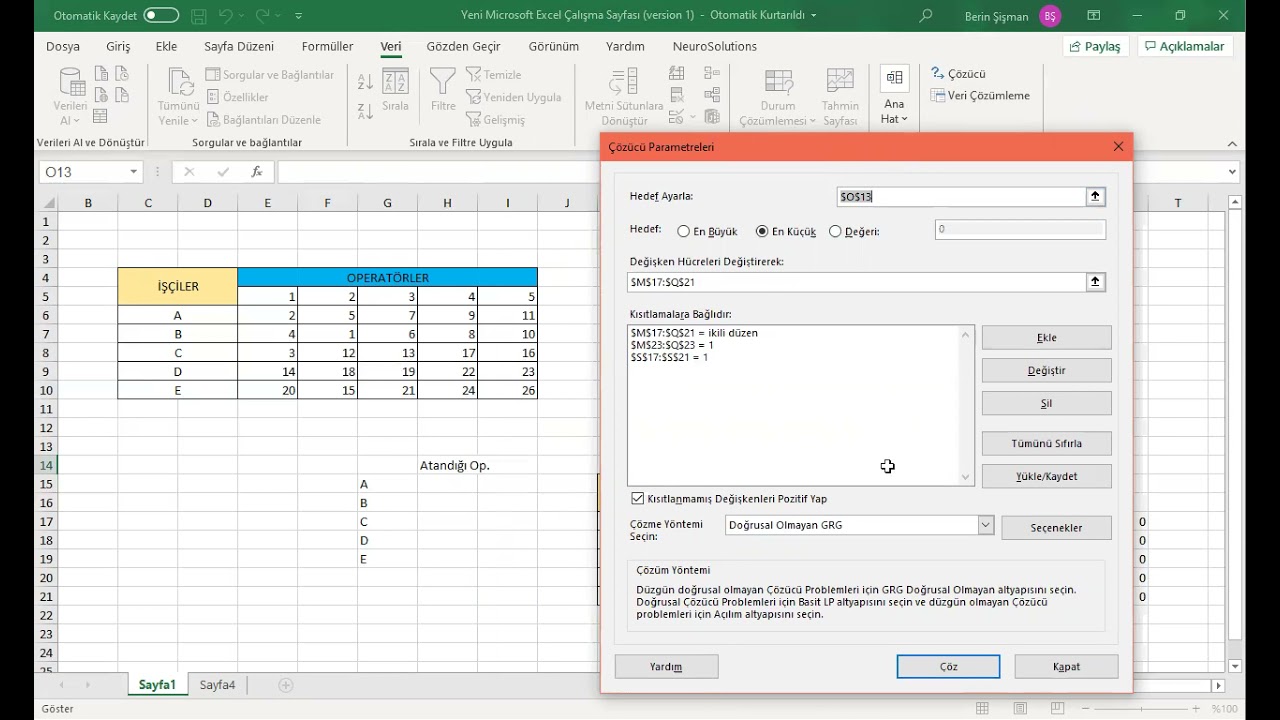Click the sort A to Z icon

tap(365, 82)
